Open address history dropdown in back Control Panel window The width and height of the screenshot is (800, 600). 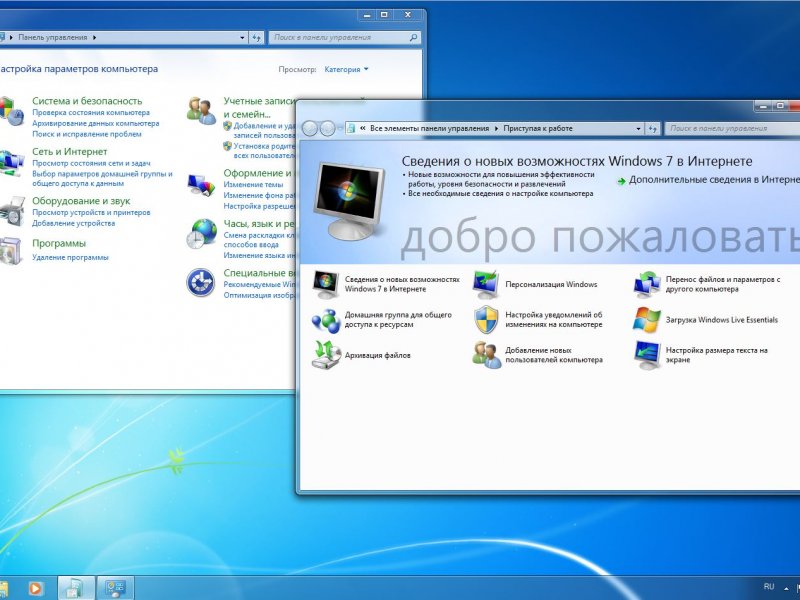242,37
